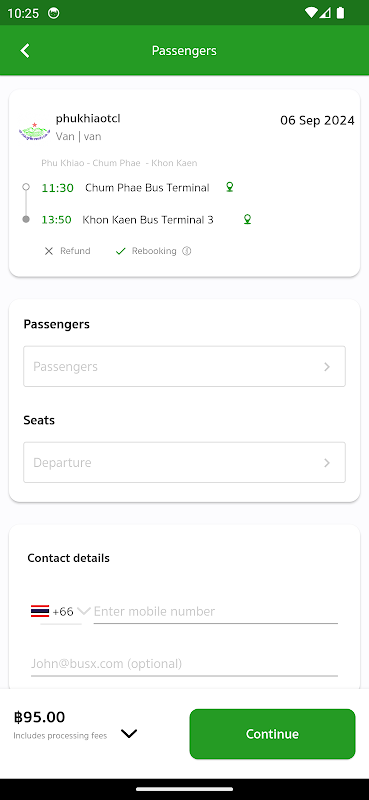
Task: Open map pin for Khon Kaen Bus Terminal 3
Action: point(248,219)
